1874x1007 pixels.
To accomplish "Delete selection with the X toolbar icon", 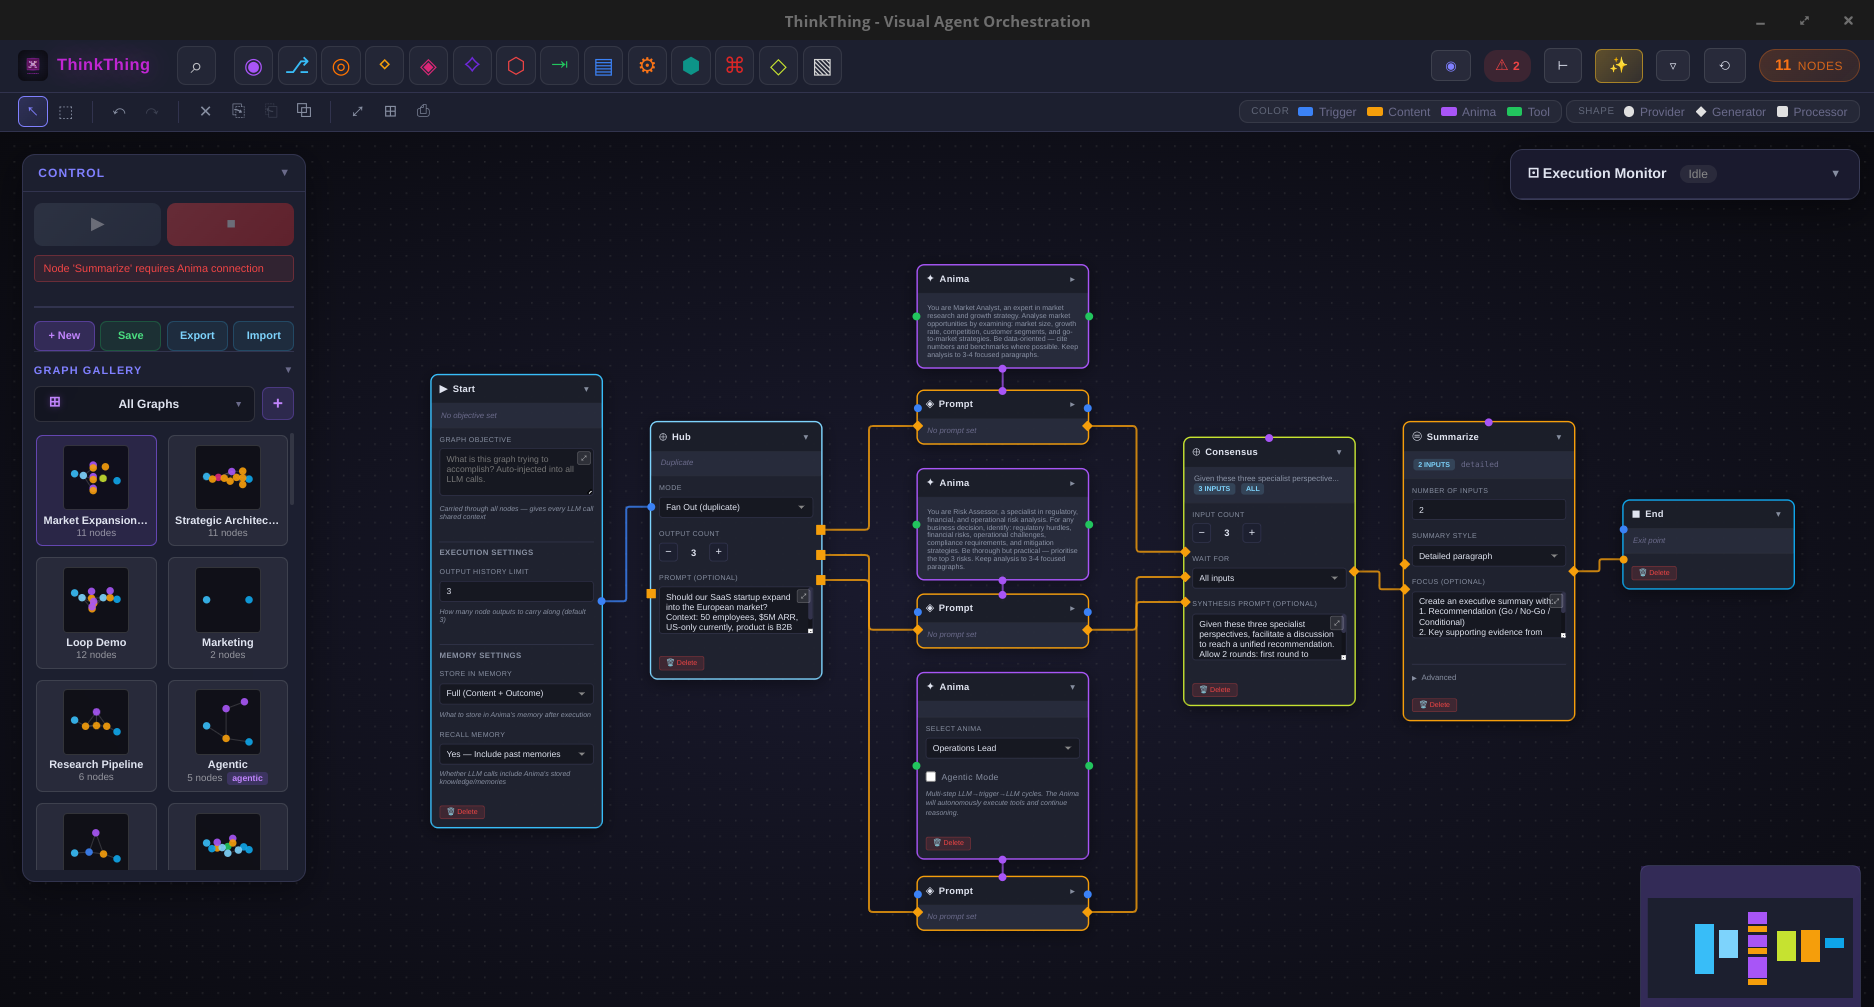I will tap(205, 111).
